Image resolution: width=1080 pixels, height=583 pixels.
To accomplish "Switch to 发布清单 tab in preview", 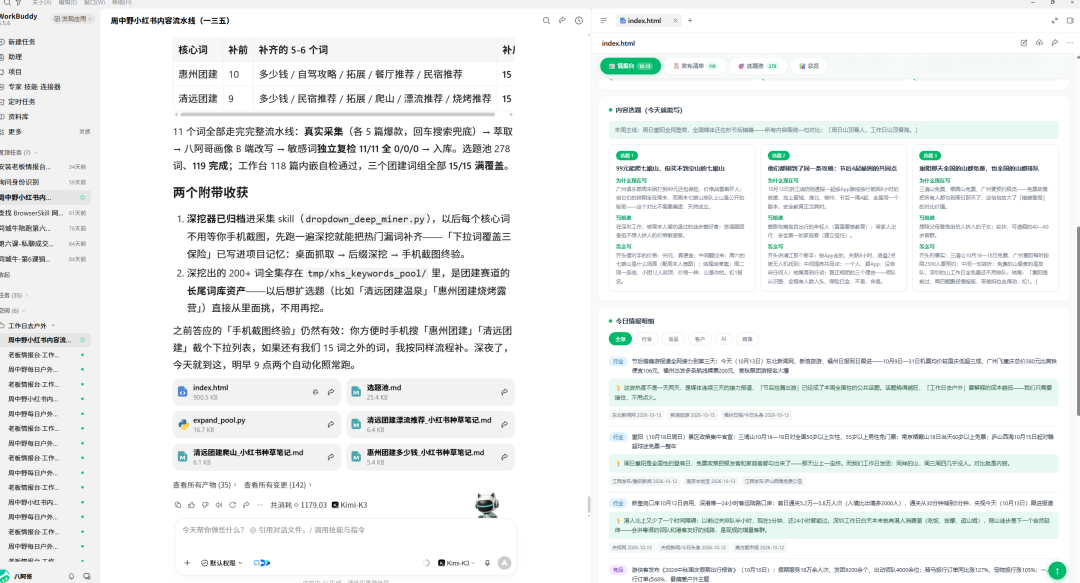I will tap(695, 66).
